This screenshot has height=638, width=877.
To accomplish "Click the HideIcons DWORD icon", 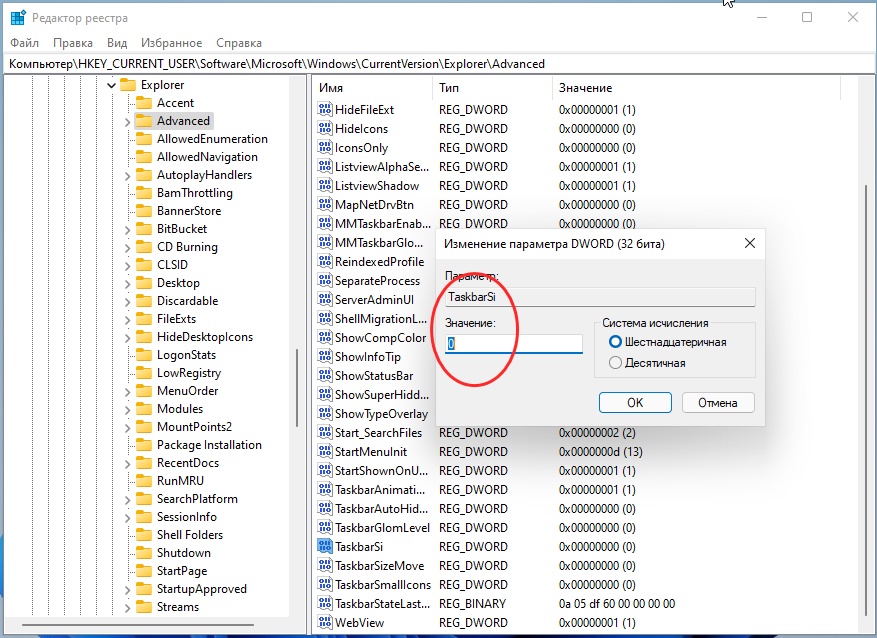I will click(324, 128).
